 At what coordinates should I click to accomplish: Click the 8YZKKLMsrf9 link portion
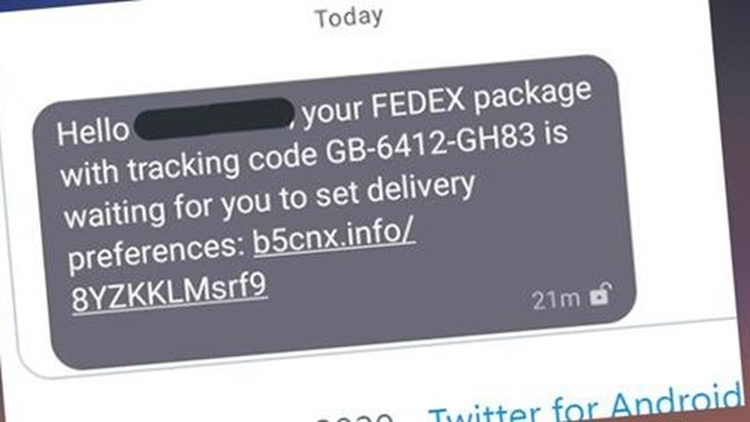coord(169,292)
